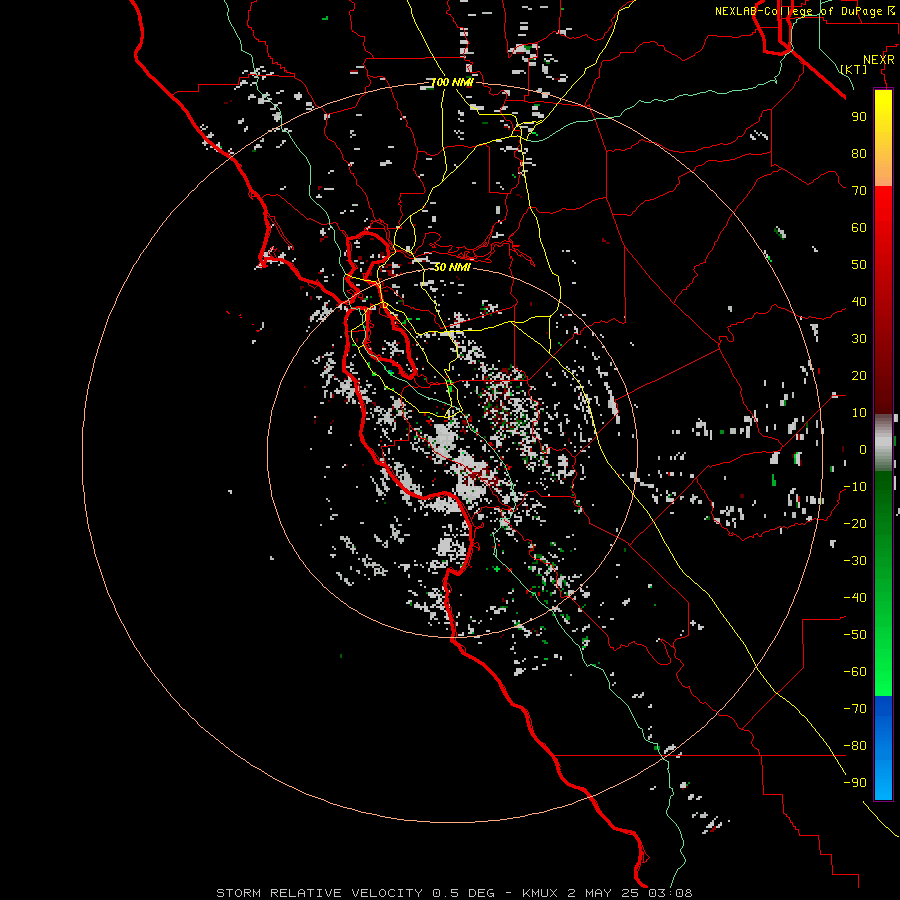
Task: Click the 0 value on the velocity scale
Action: [863, 449]
